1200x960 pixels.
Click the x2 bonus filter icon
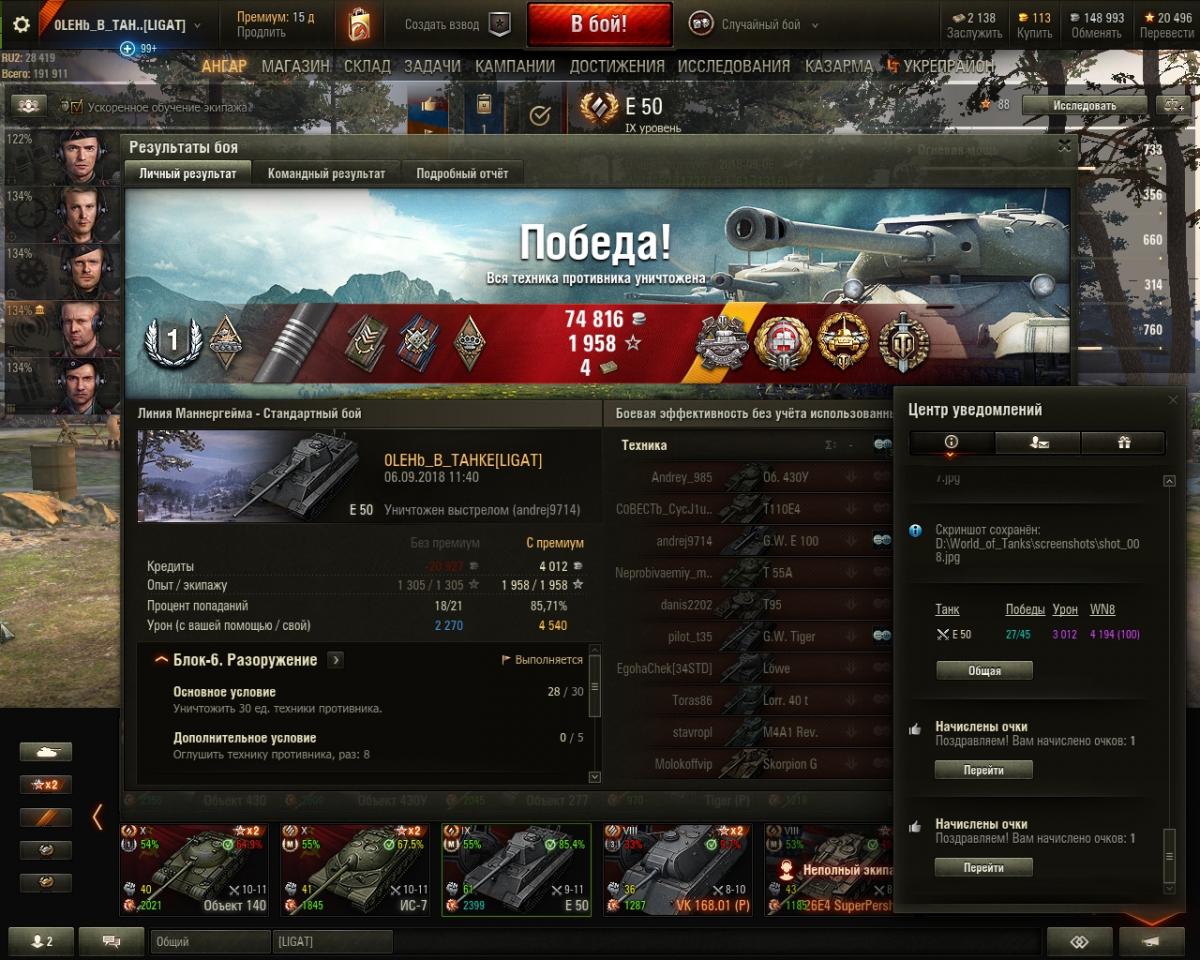click(x=46, y=785)
